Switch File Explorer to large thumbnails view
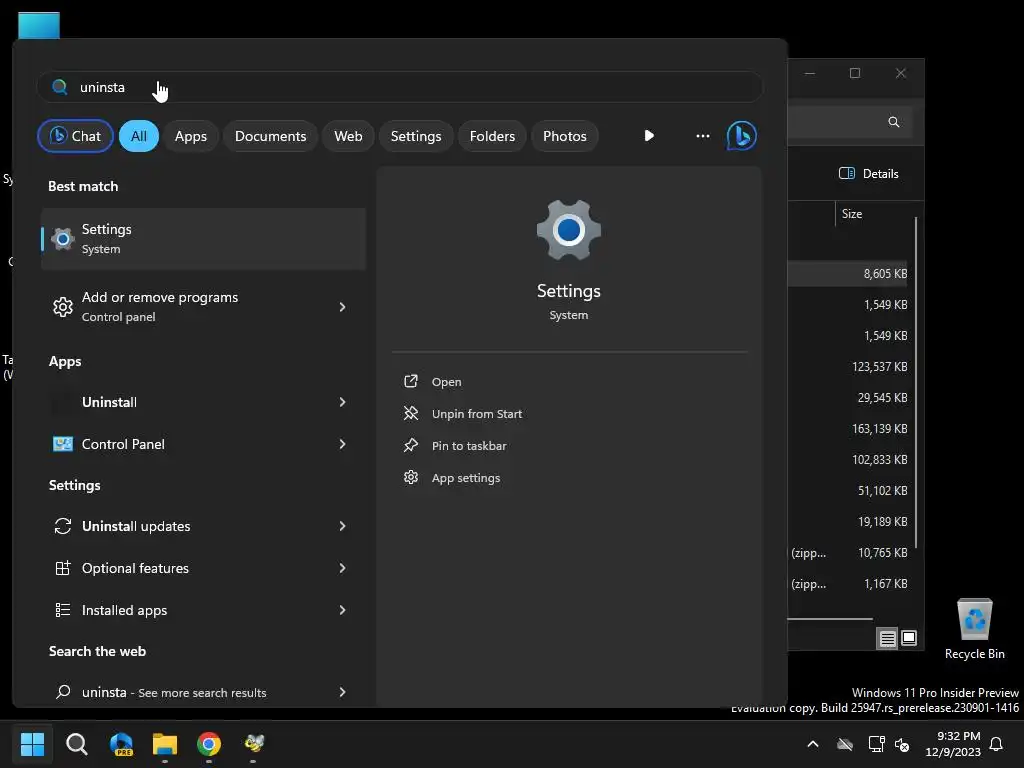The height and width of the screenshot is (768, 1024). (909, 638)
